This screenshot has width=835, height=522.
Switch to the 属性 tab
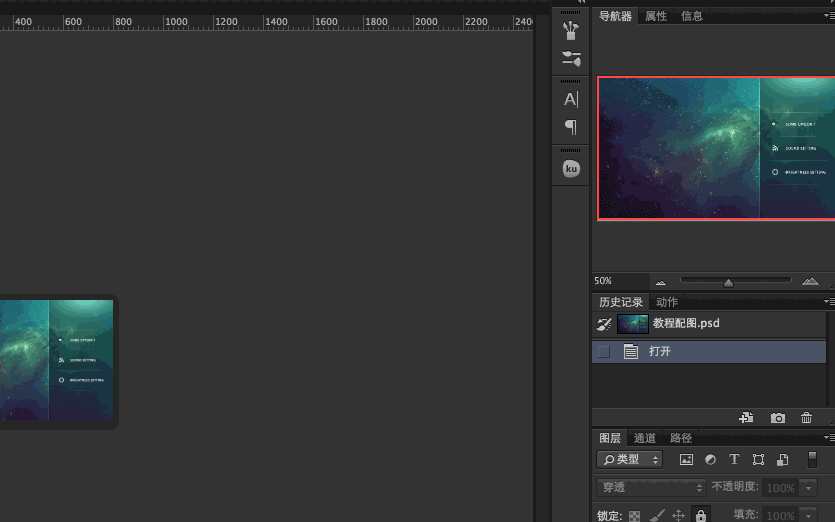pyautogui.click(x=656, y=16)
